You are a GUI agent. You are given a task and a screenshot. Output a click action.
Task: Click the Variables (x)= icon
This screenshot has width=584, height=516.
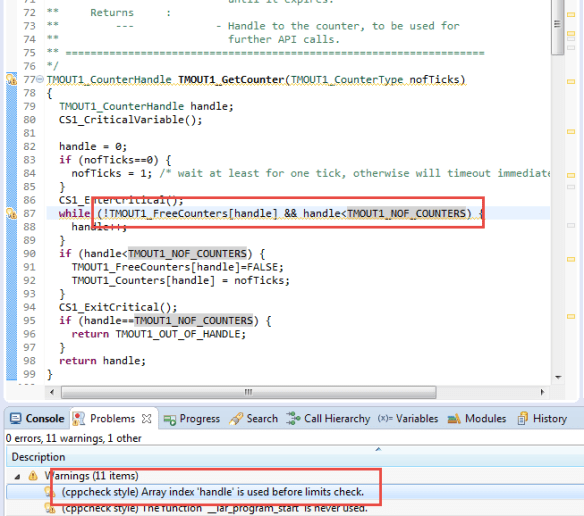[x=385, y=418]
